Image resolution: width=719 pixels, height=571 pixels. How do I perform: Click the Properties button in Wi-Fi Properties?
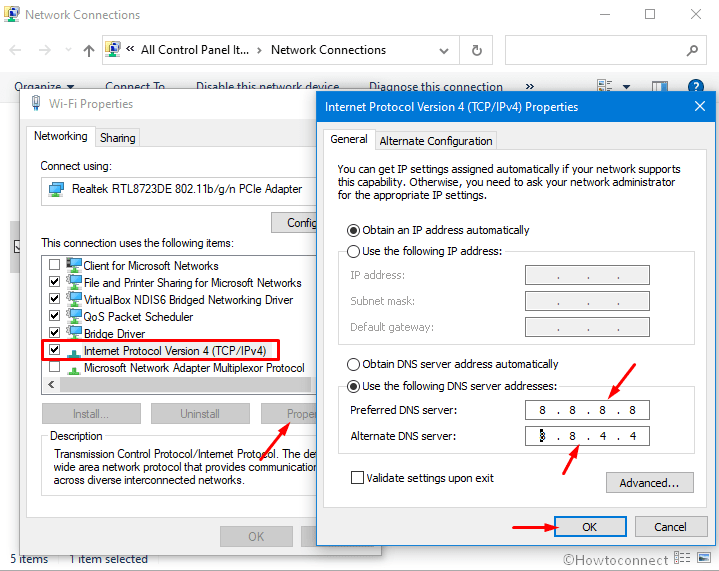tap(289, 414)
